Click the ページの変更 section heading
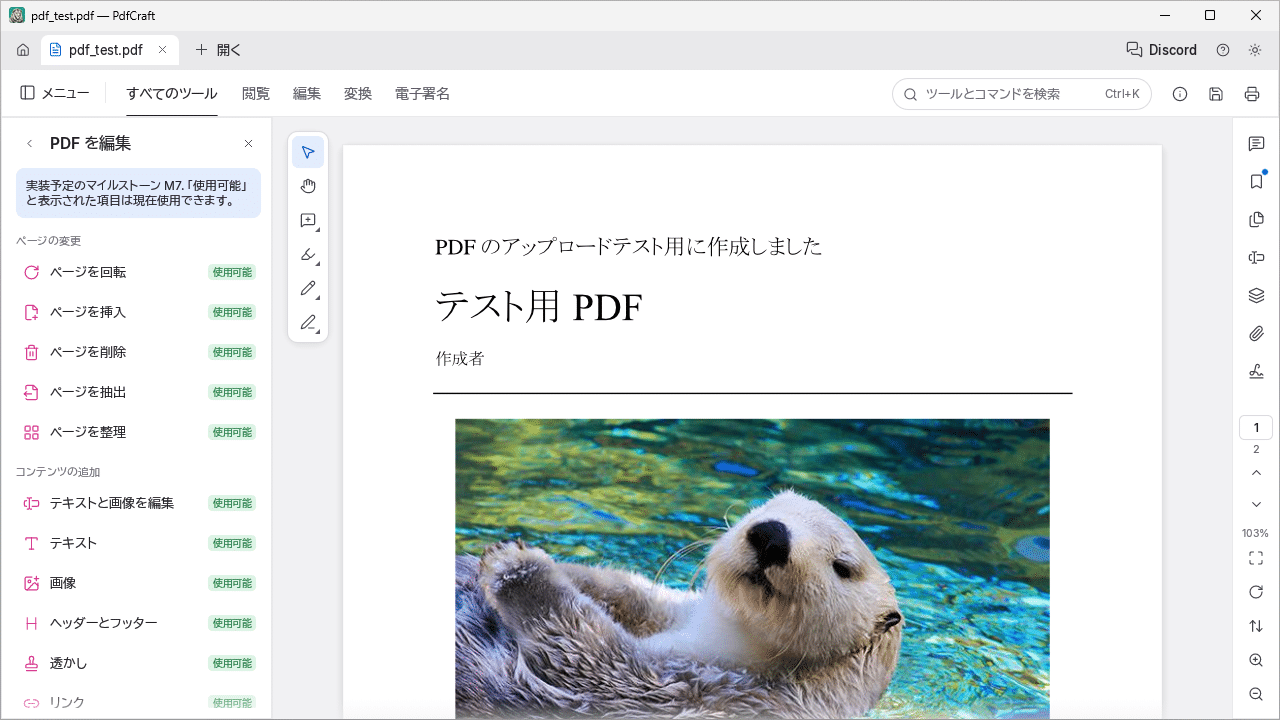1280x720 pixels. (x=48, y=241)
